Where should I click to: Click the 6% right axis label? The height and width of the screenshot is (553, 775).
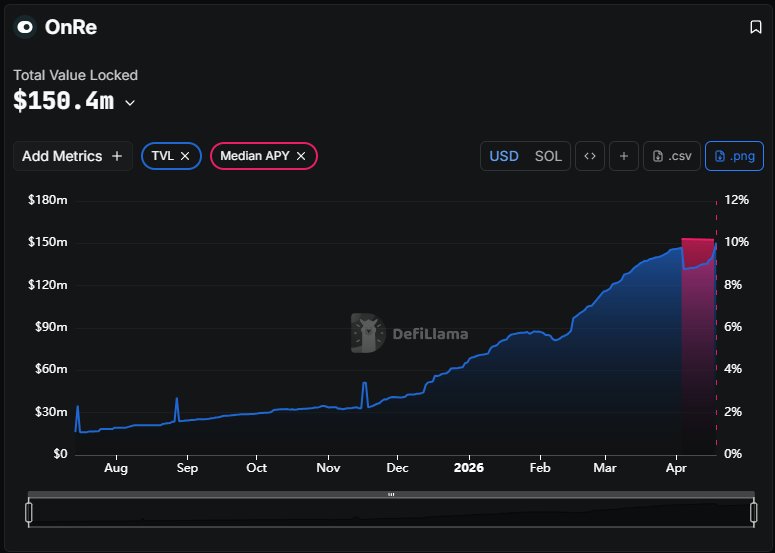pos(733,327)
